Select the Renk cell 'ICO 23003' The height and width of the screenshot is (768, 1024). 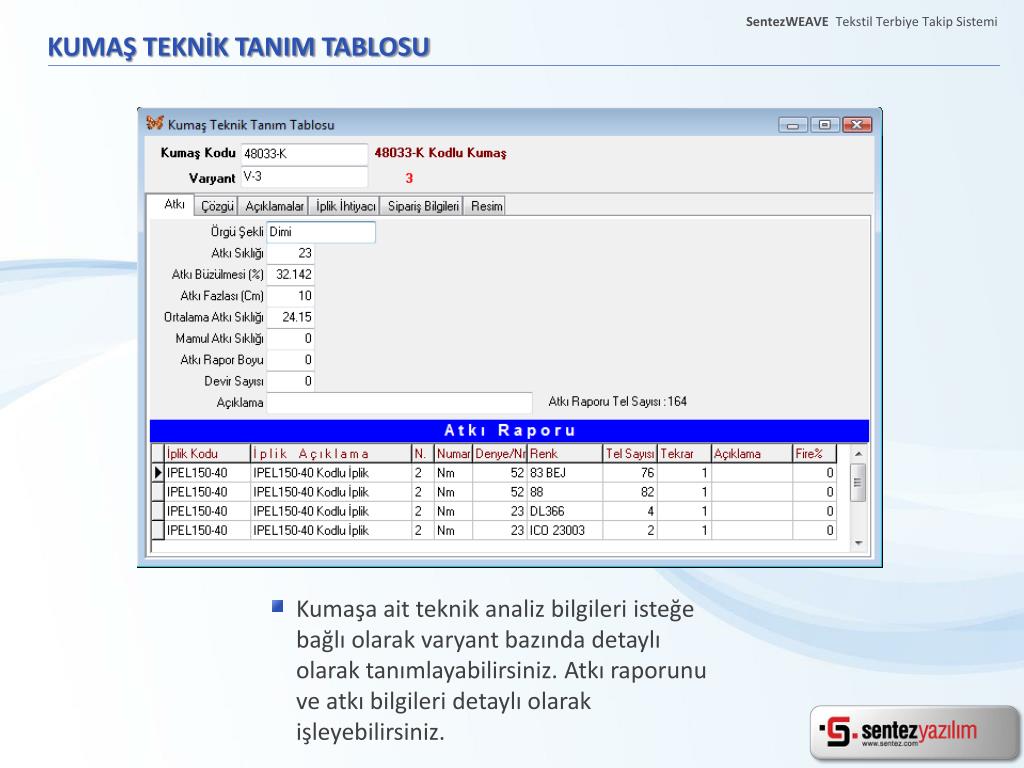[564, 530]
